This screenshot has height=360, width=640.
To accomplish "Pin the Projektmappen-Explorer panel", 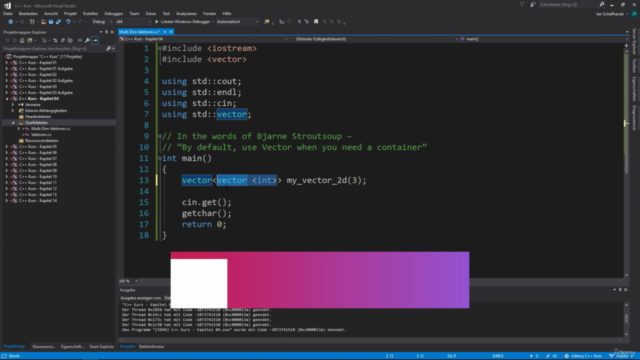I will (107, 32).
